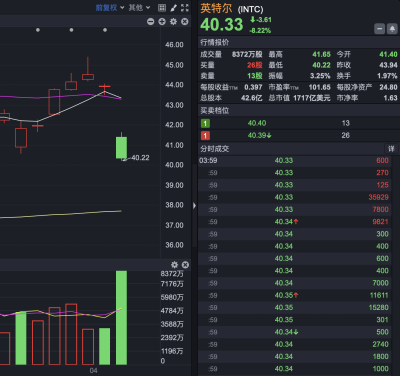Screen dimensions: 400x376
Task: Close the main chart indicator bar
Action: pyautogui.click(x=185, y=22)
